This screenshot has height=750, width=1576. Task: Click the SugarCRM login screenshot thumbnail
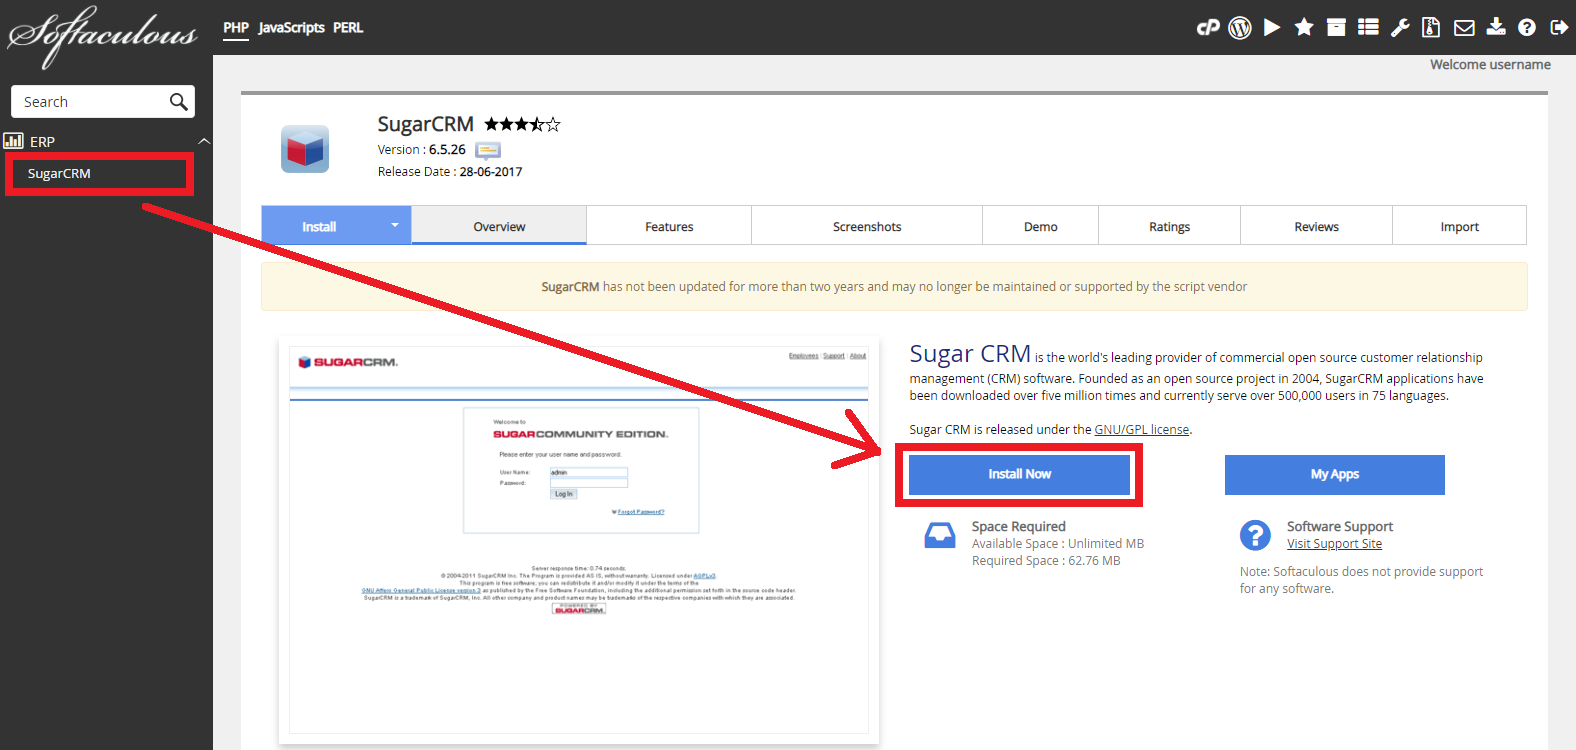578,540
